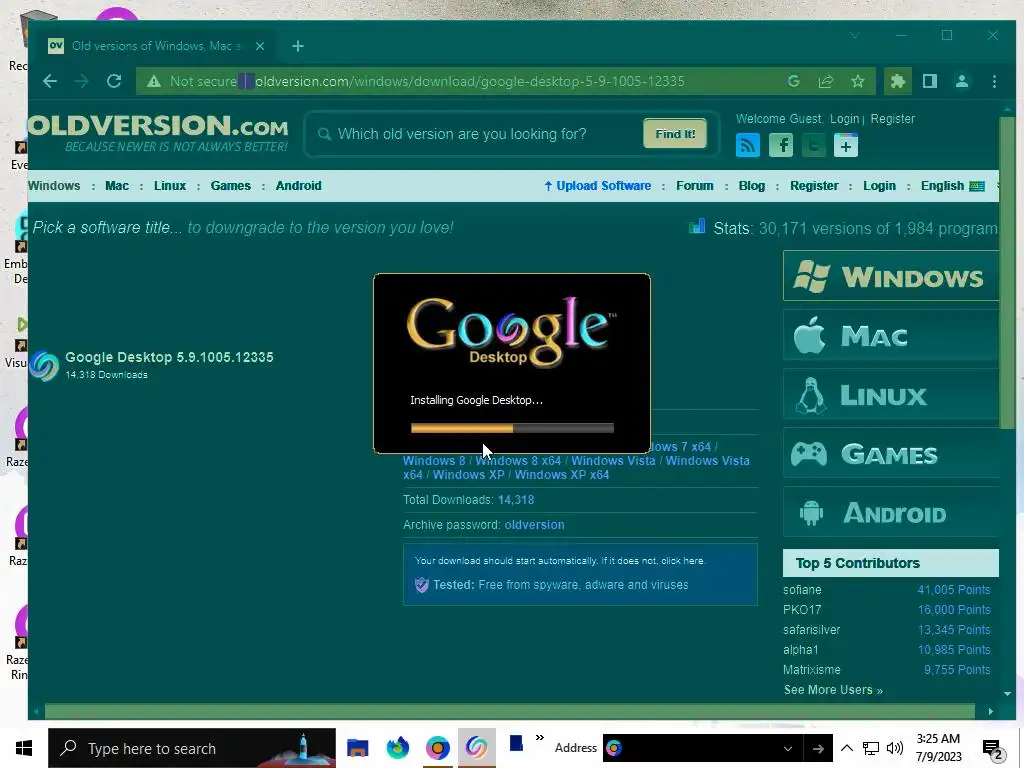Click Upload Software link
This screenshot has height=768, width=1024.
[598, 185]
